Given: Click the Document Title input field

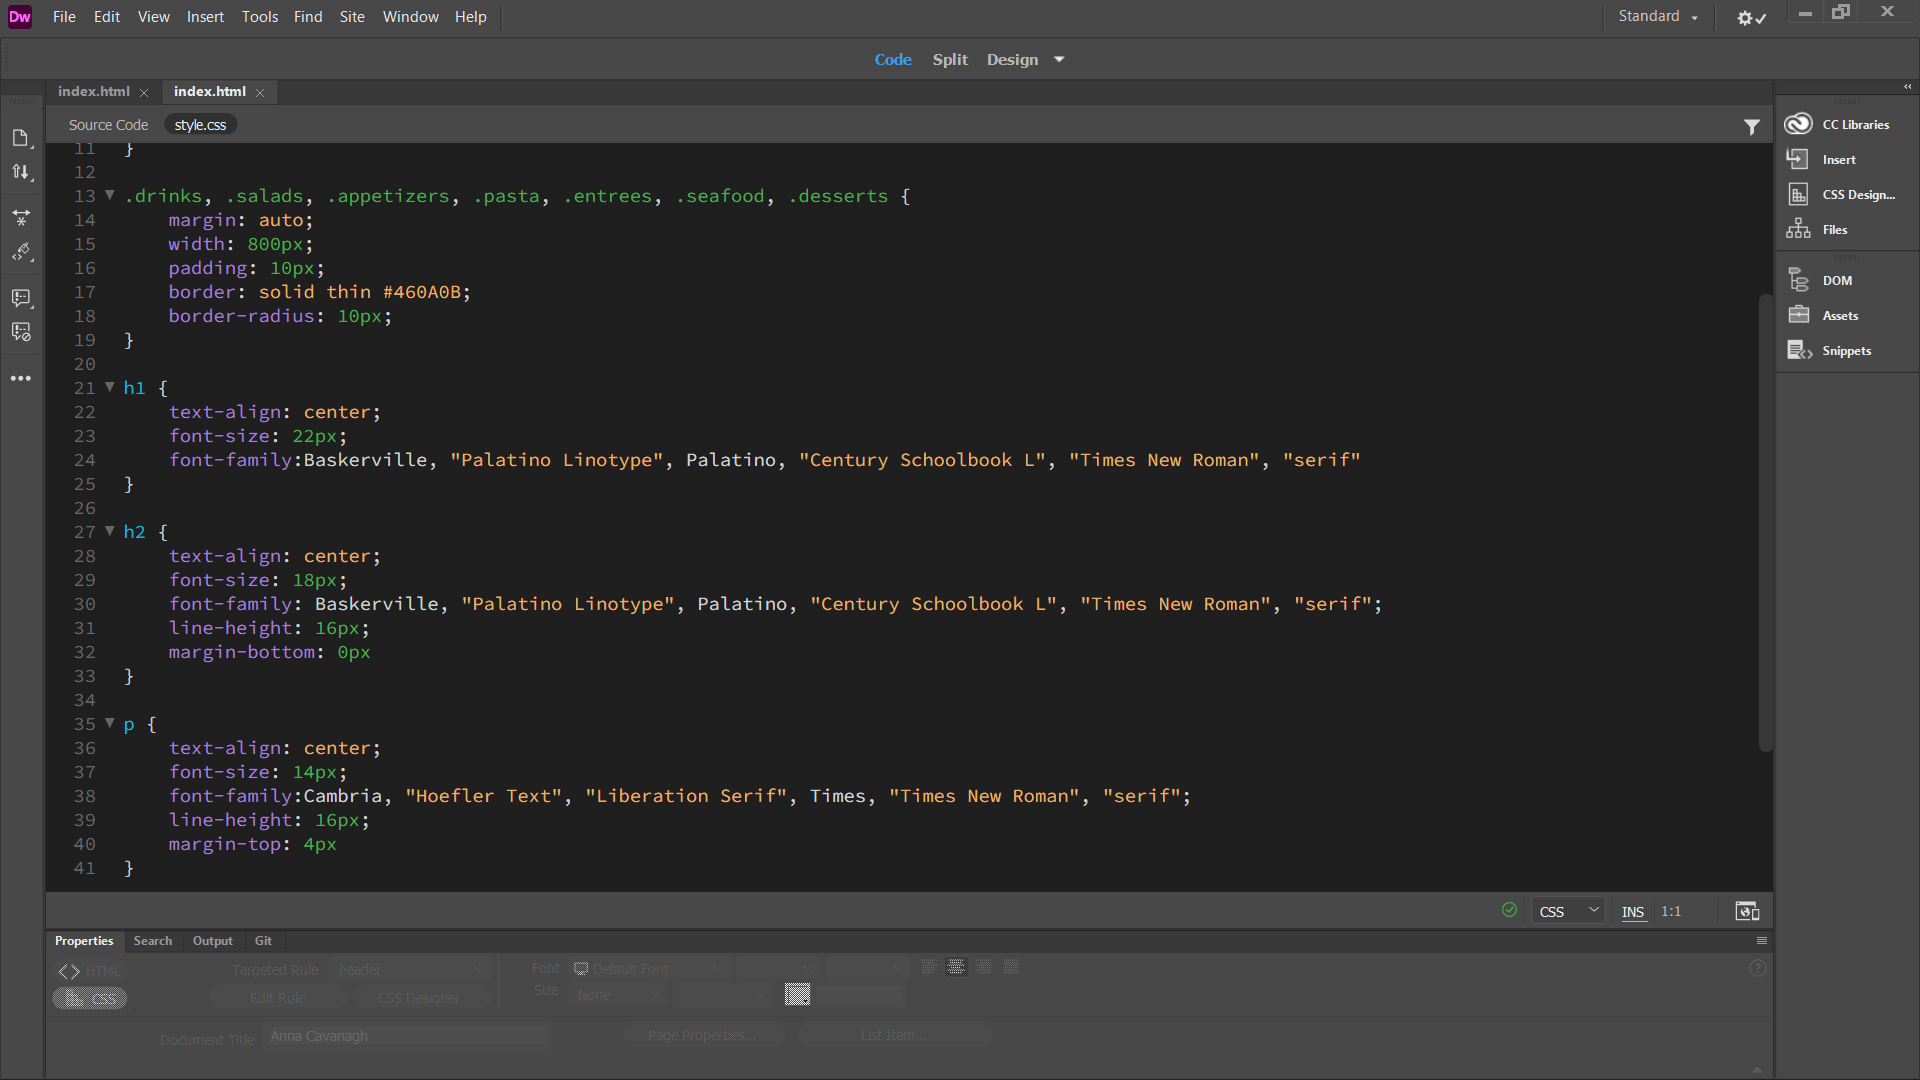Looking at the screenshot, I should coord(408,1036).
